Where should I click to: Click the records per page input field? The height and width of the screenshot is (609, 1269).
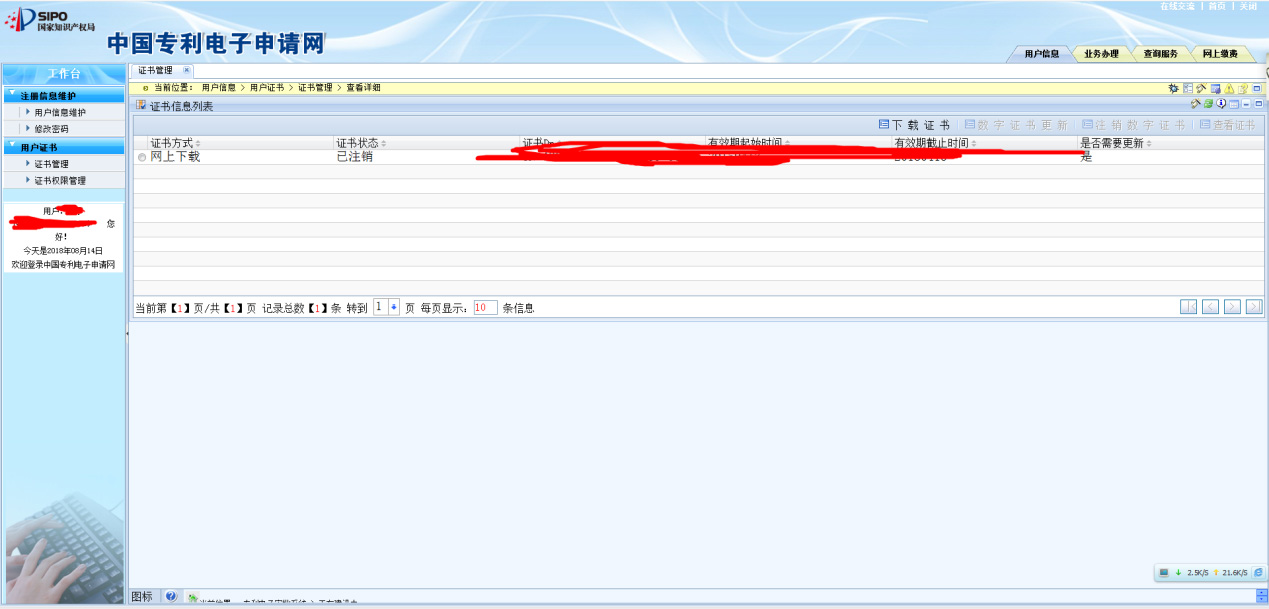point(485,308)
